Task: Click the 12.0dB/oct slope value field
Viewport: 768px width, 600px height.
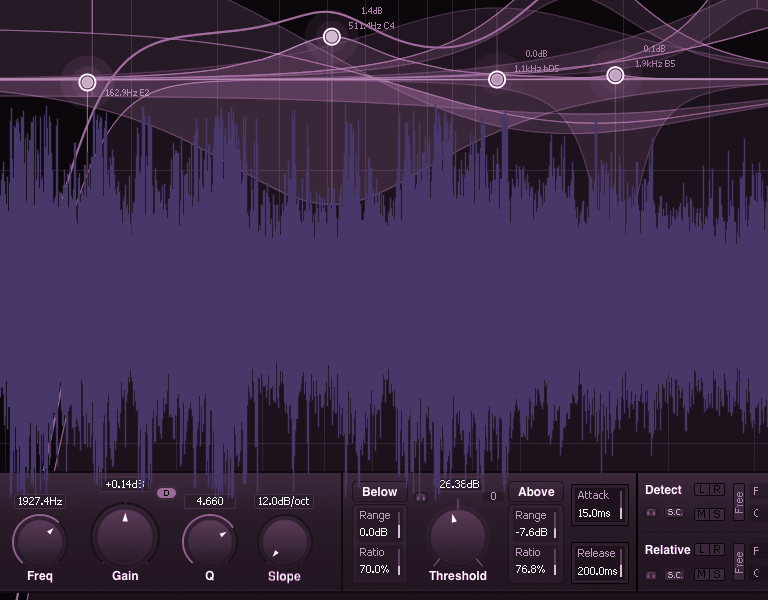Action: point(284,501)
